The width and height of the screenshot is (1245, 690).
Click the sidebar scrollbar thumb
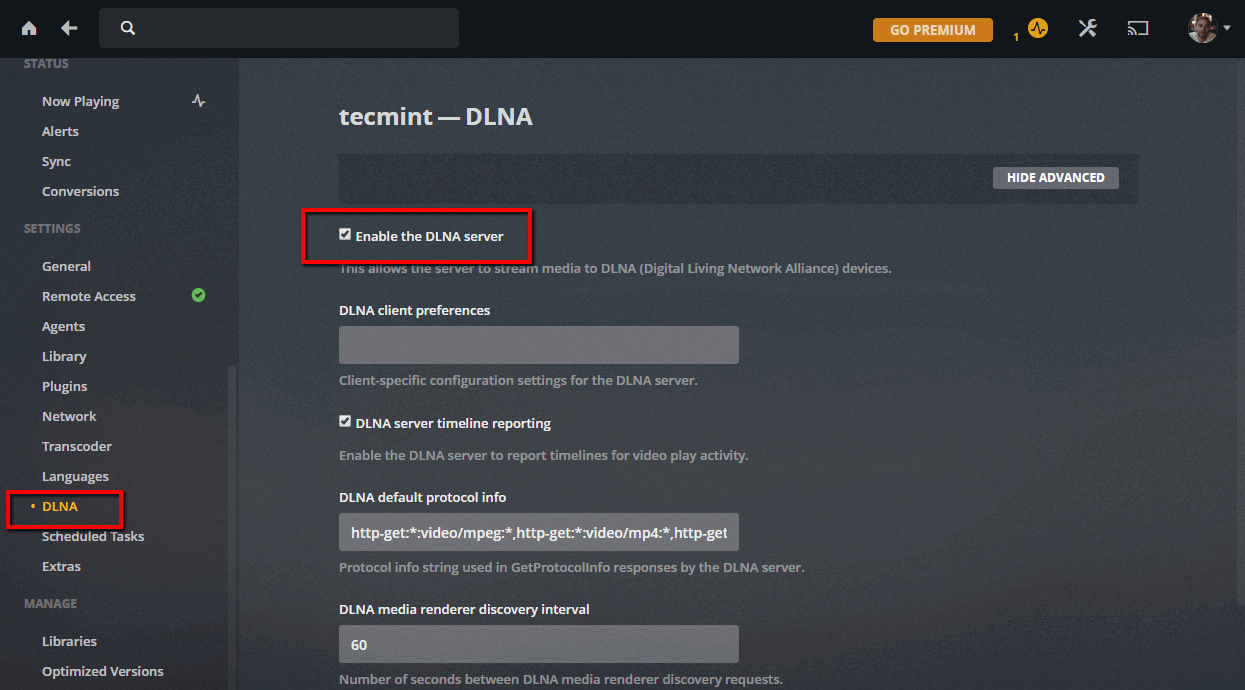pos(232,520)
